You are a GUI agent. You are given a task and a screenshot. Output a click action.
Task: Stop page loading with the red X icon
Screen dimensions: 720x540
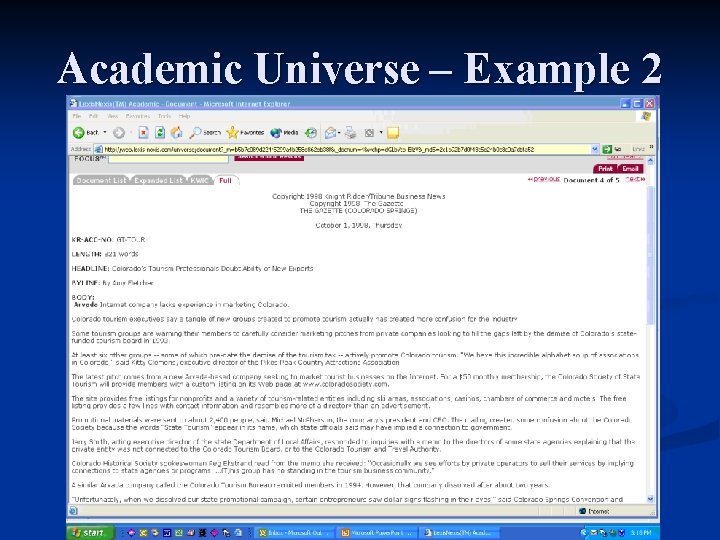pyautogui.click(x=143, y=133)
